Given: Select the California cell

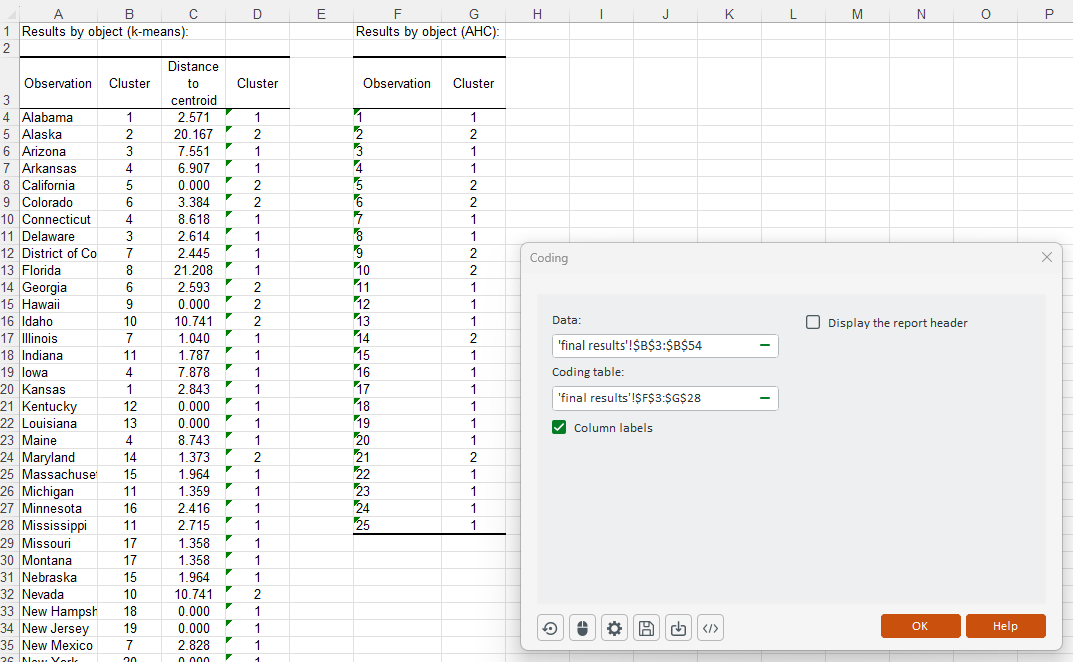Looking at the screenshot, I should pyautogui.click(x=58, y=186).
